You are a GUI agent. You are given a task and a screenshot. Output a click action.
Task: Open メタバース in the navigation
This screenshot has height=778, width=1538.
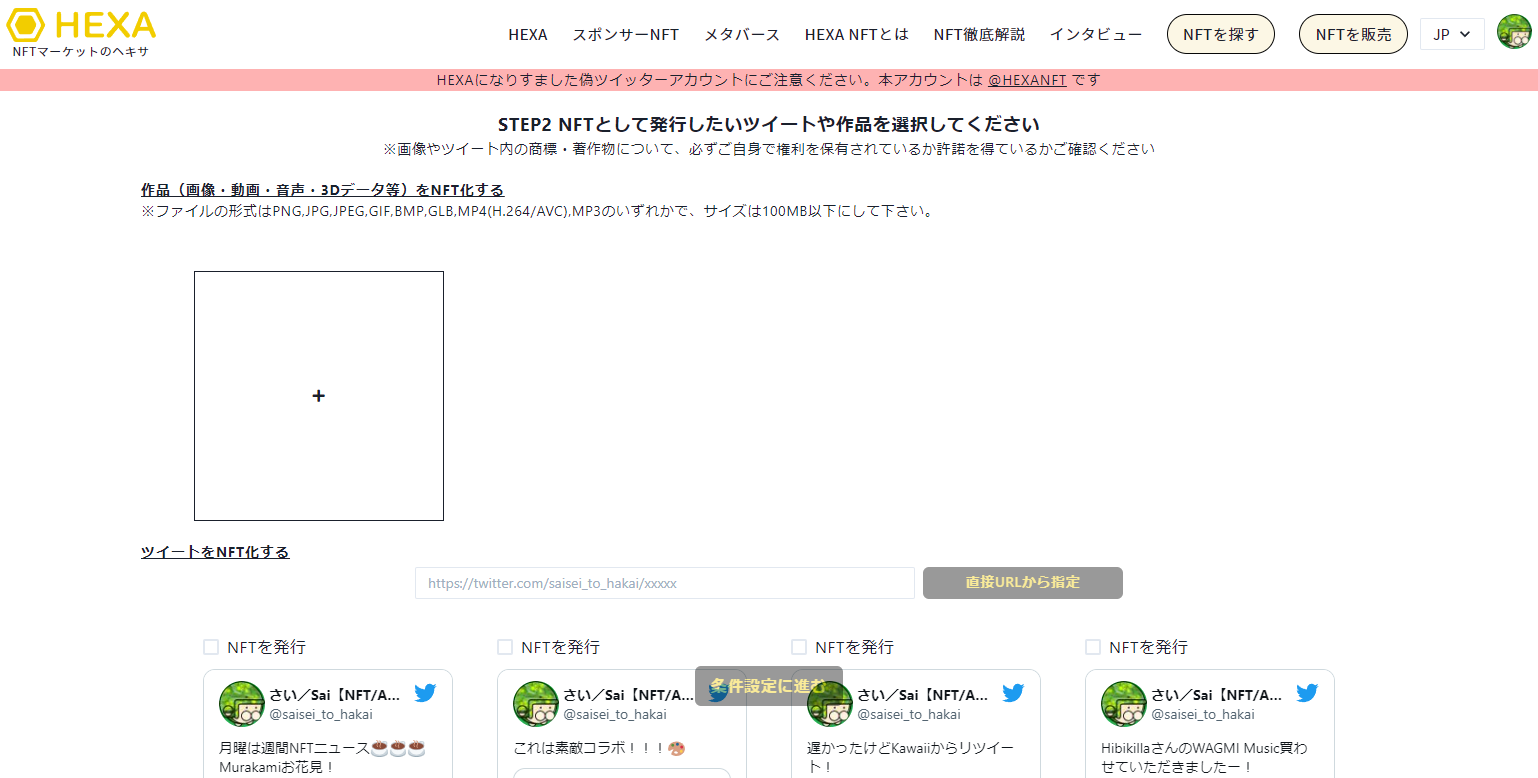point(742,34)
